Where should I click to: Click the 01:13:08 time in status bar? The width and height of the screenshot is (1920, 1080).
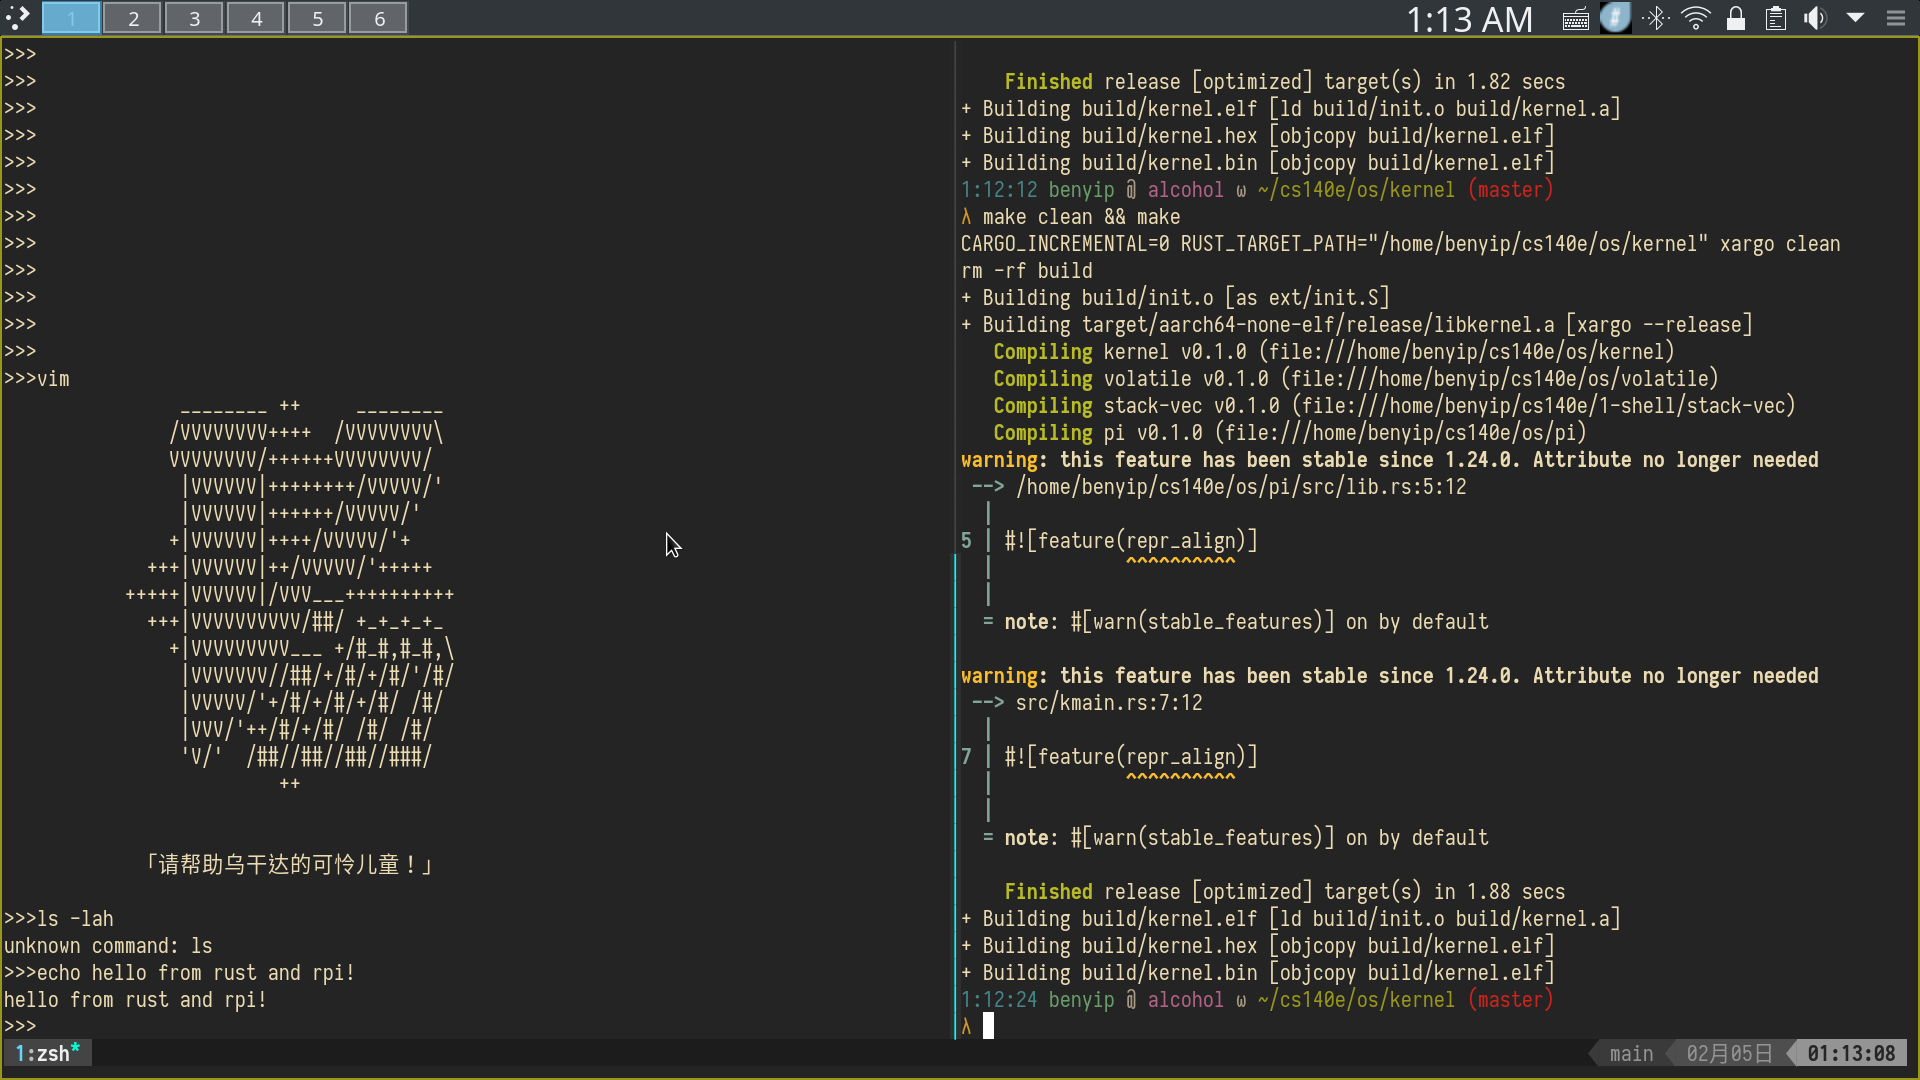click(1851, 1053)
